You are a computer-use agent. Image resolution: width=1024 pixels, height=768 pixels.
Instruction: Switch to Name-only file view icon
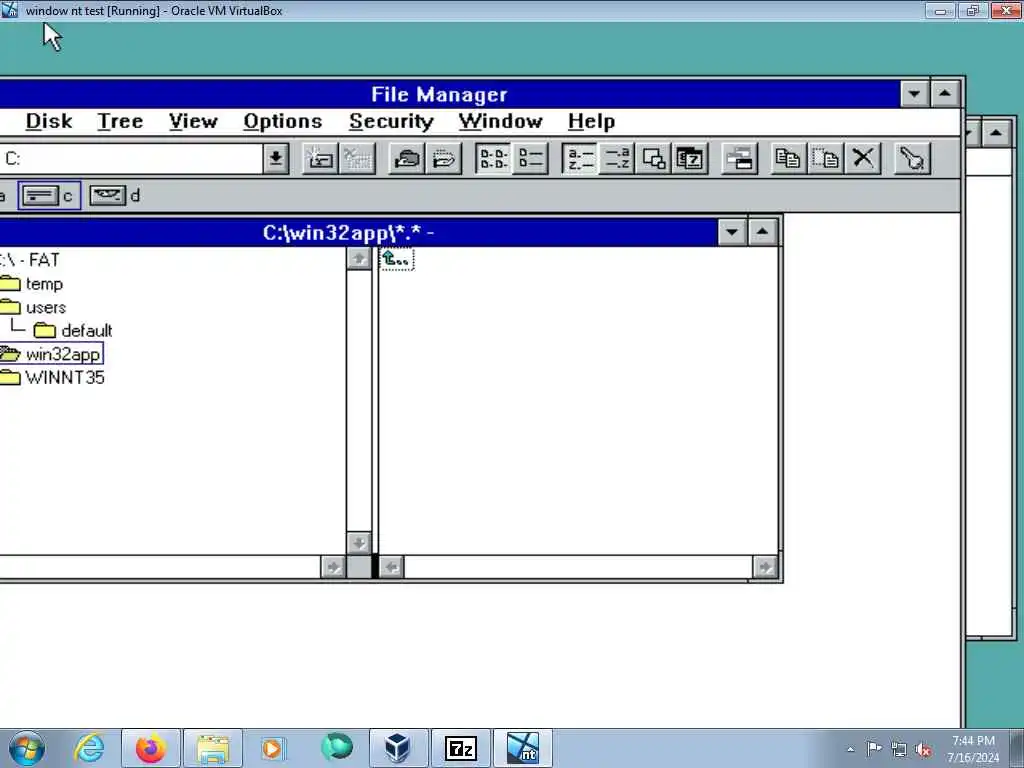coord(493,158)
